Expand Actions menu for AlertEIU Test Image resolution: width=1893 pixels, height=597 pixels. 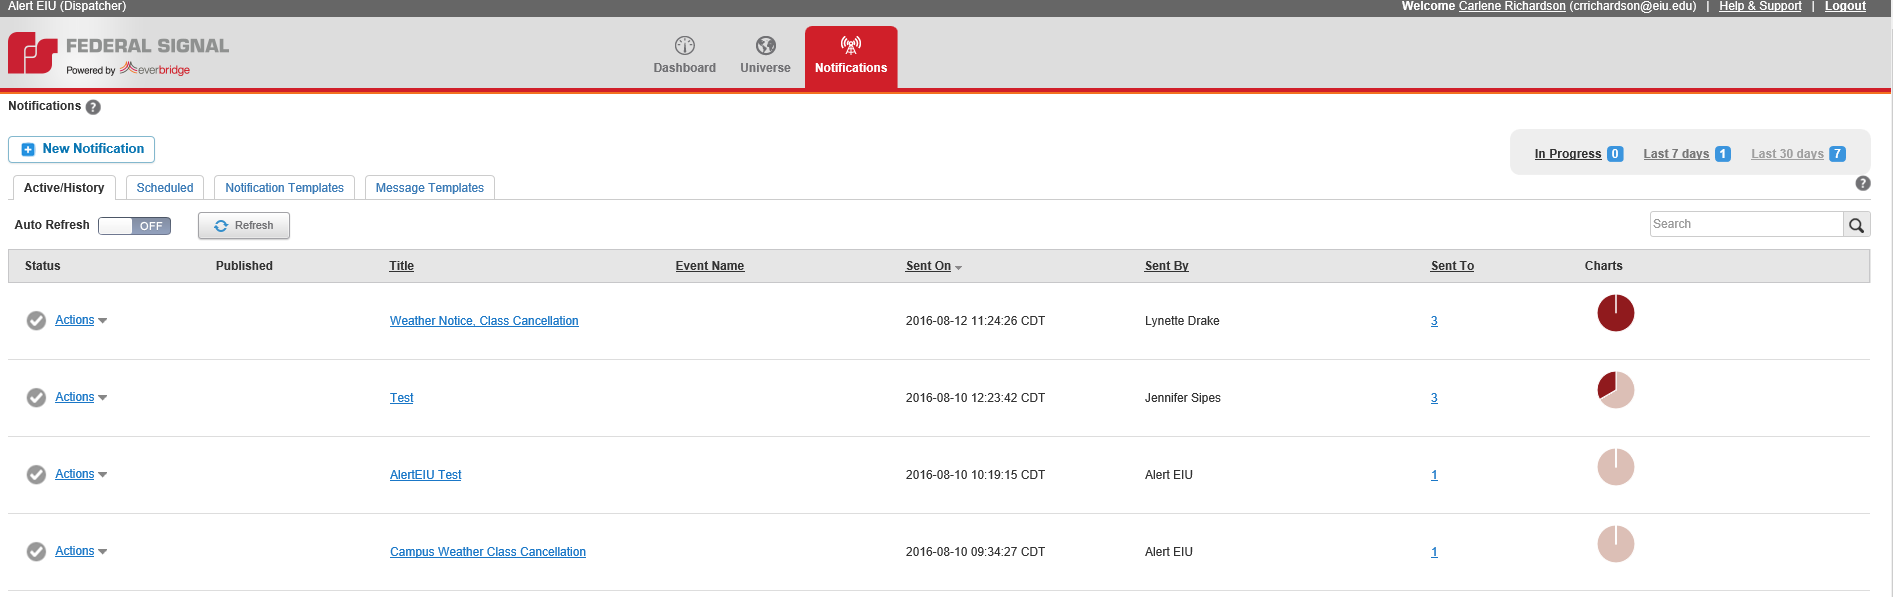point(80,474)
